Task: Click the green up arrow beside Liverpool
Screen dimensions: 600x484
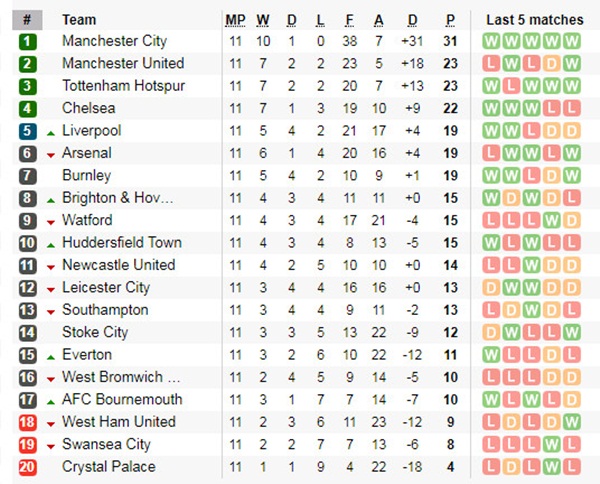Action: (x=50, y=132)
